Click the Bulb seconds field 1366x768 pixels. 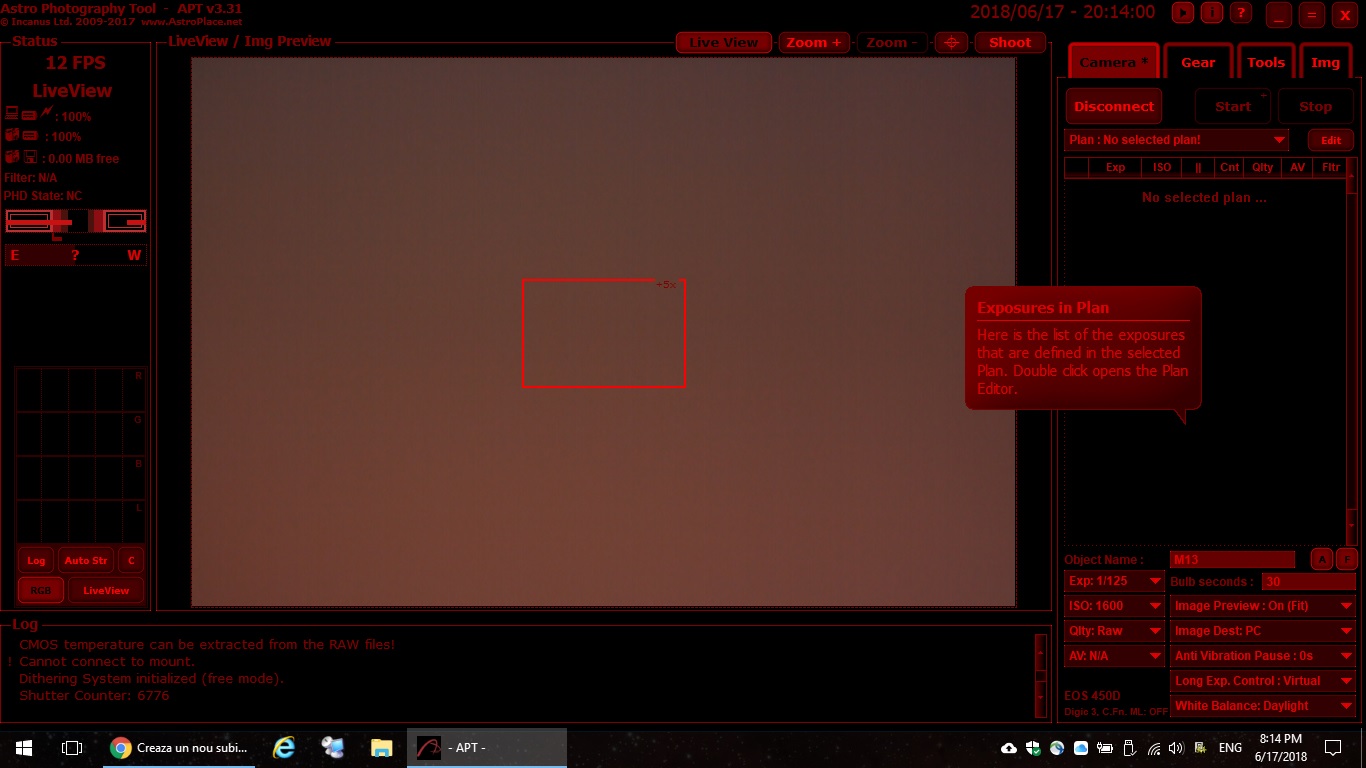point(1309,581)
